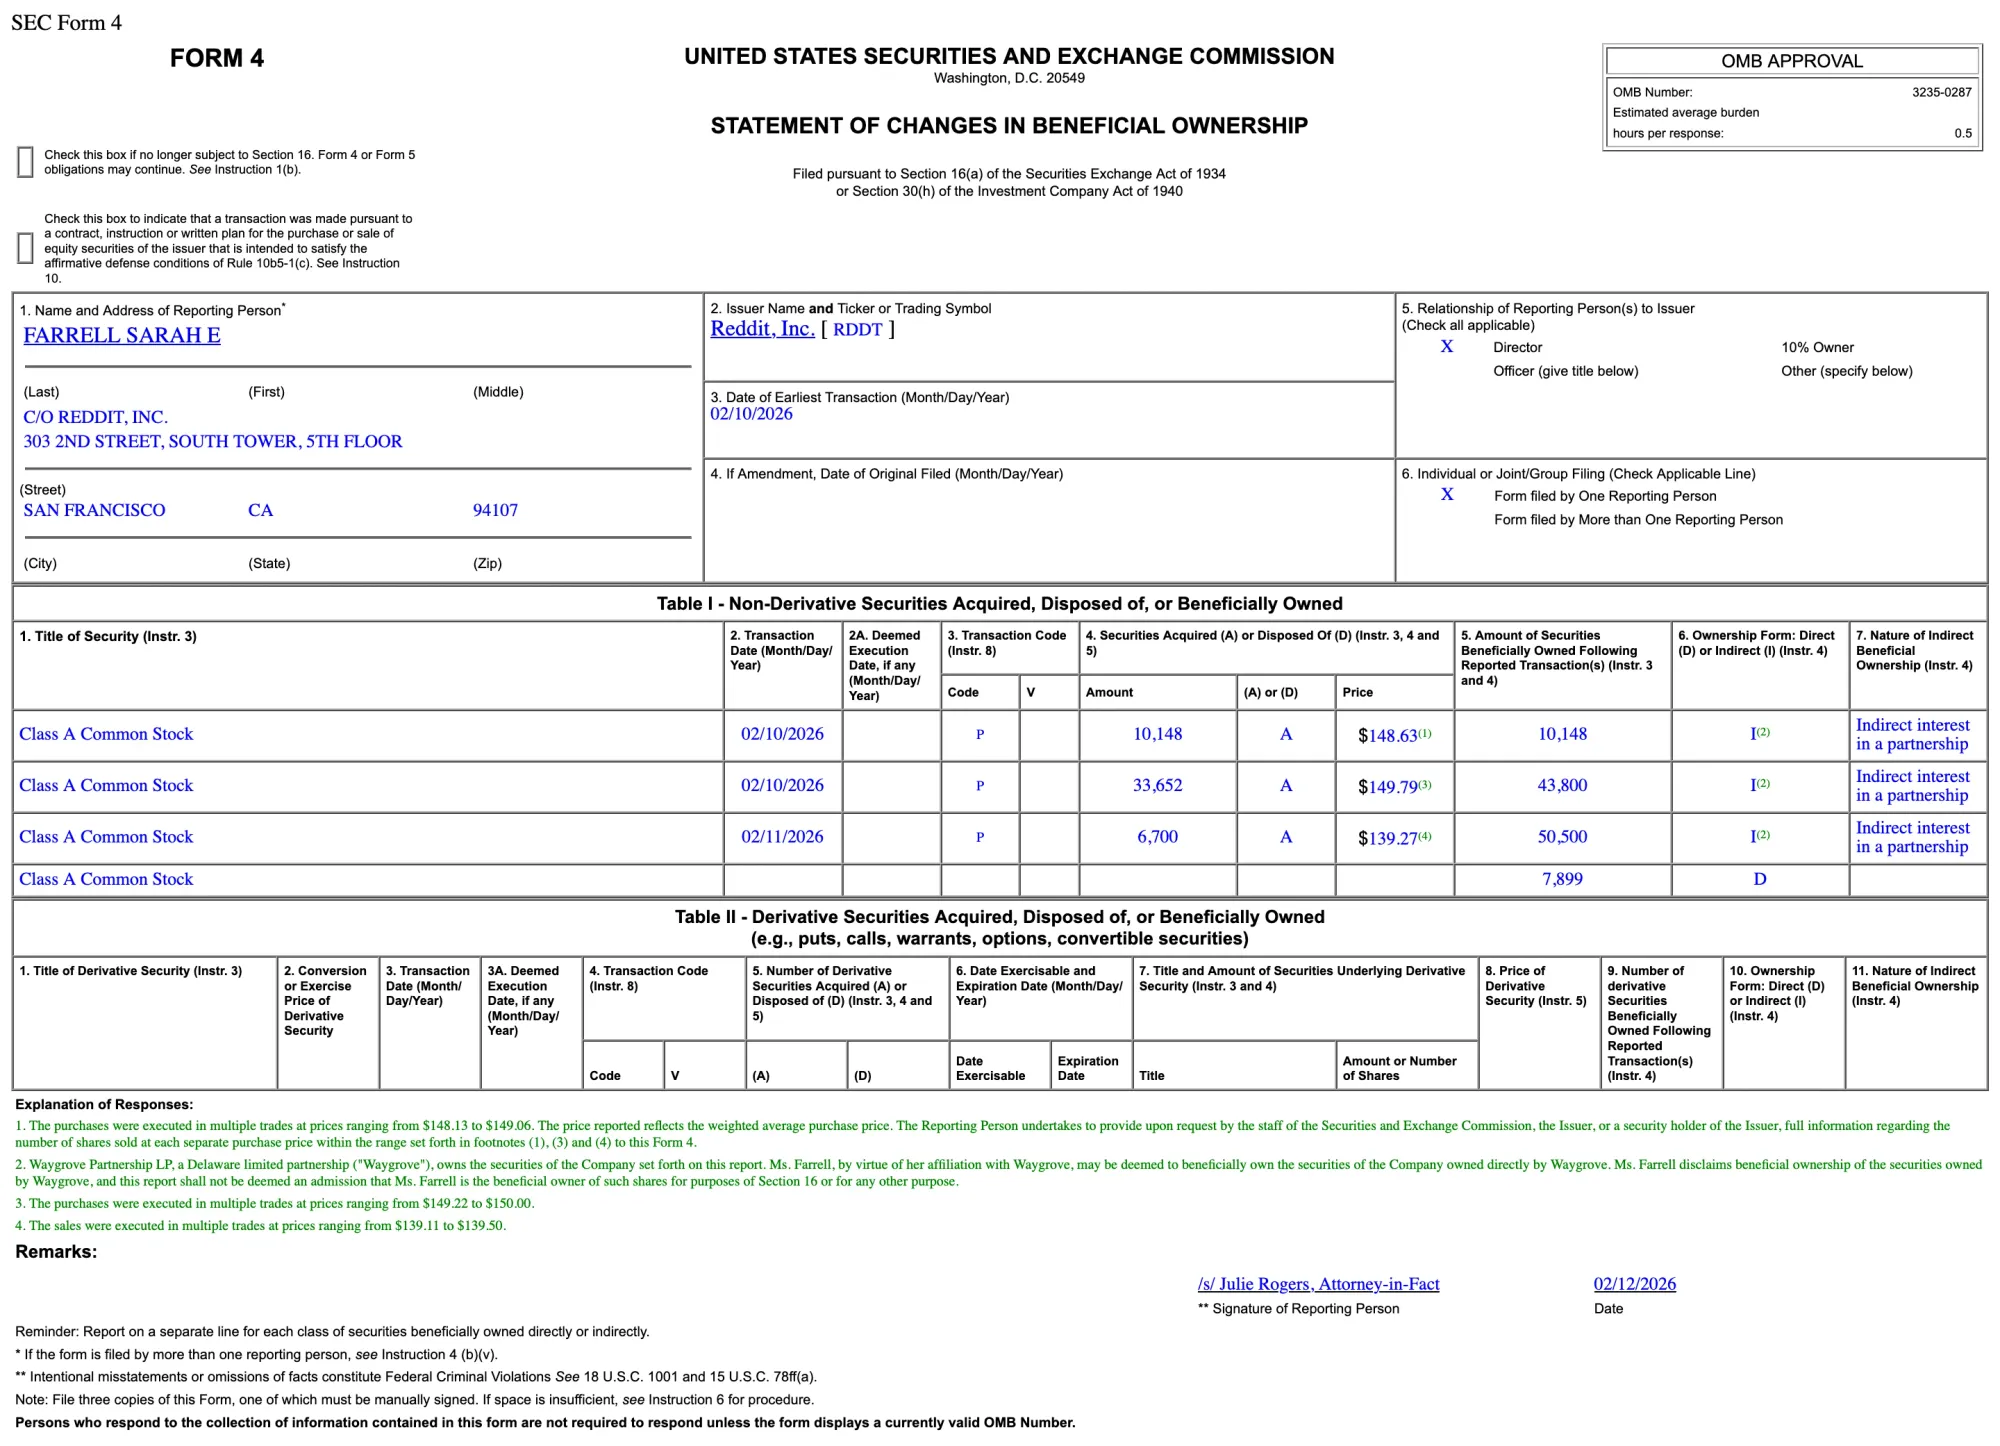2000x1446 pixels.
Task: Click the earliest transaction date 02/10/2026
Action: pos(751,414)
